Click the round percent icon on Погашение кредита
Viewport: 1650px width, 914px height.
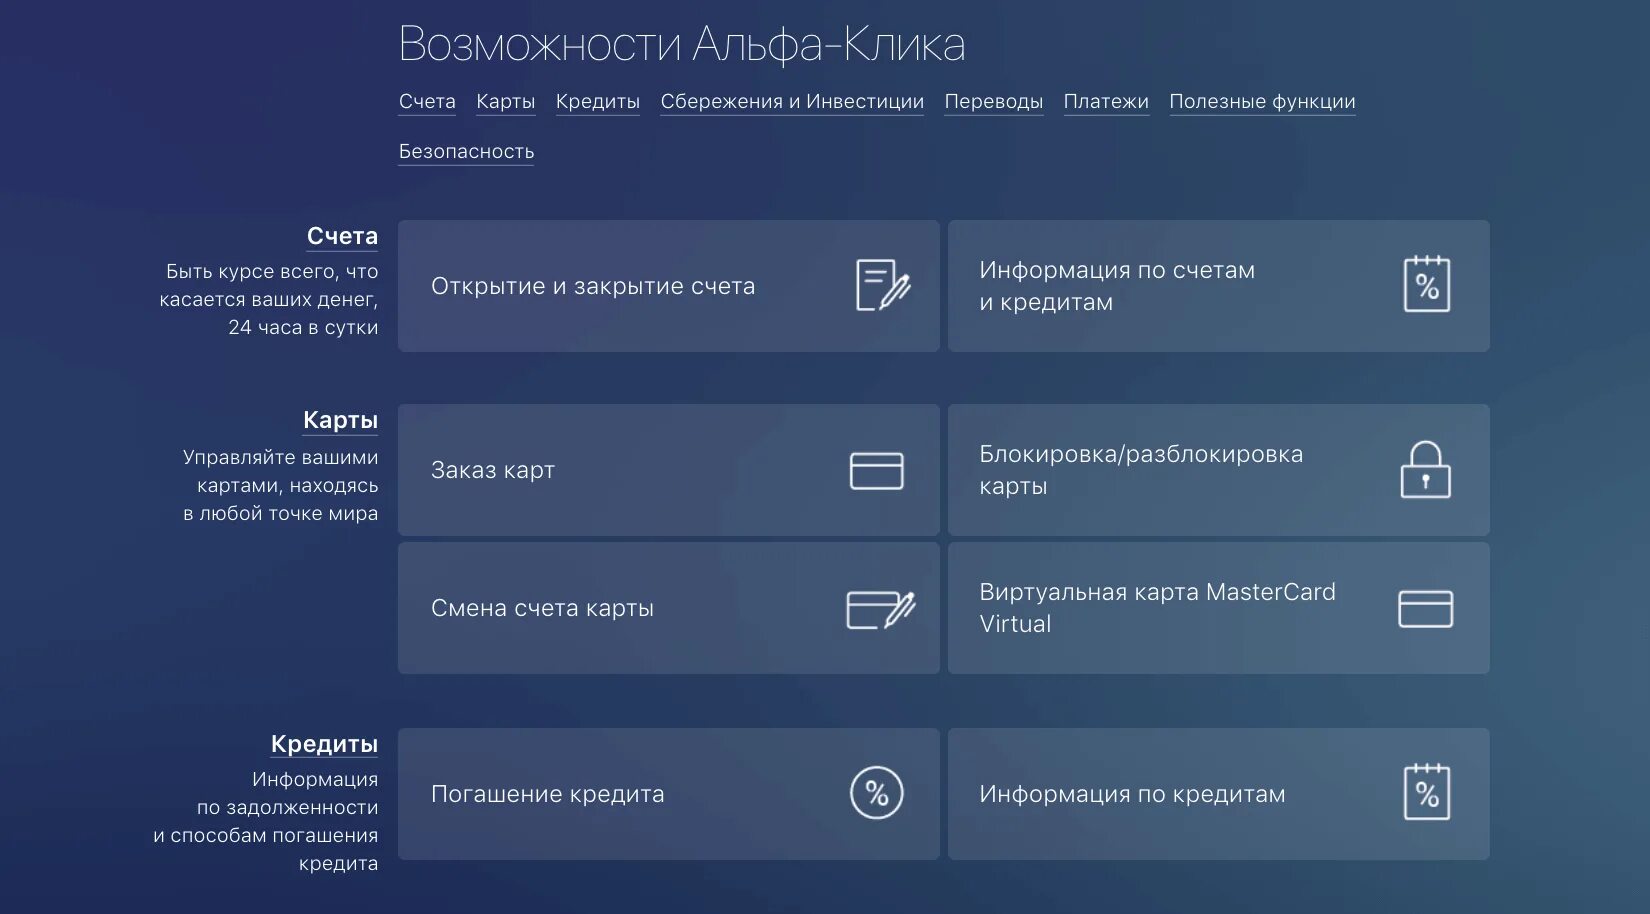pyautogui.click(x=876, y=793)
